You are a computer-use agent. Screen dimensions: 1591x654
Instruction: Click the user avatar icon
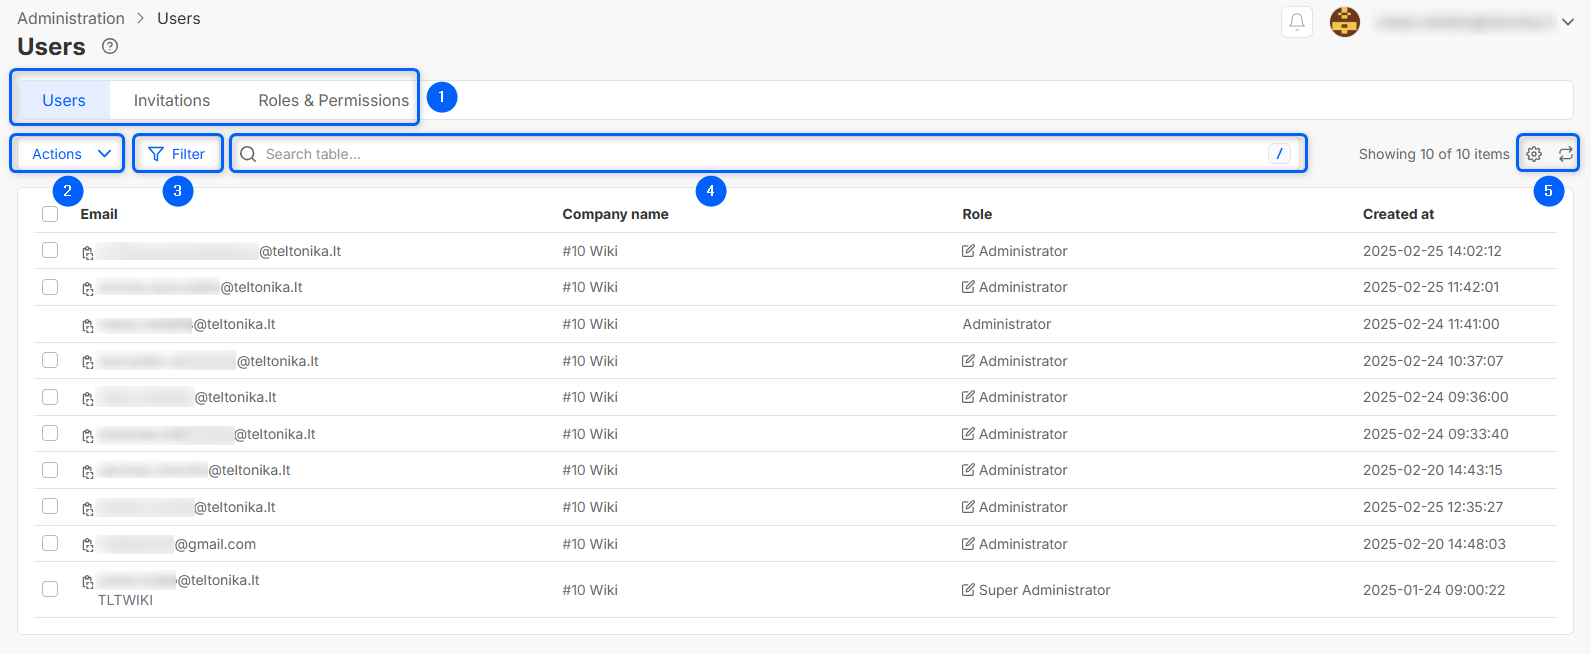coord(1344,22)
